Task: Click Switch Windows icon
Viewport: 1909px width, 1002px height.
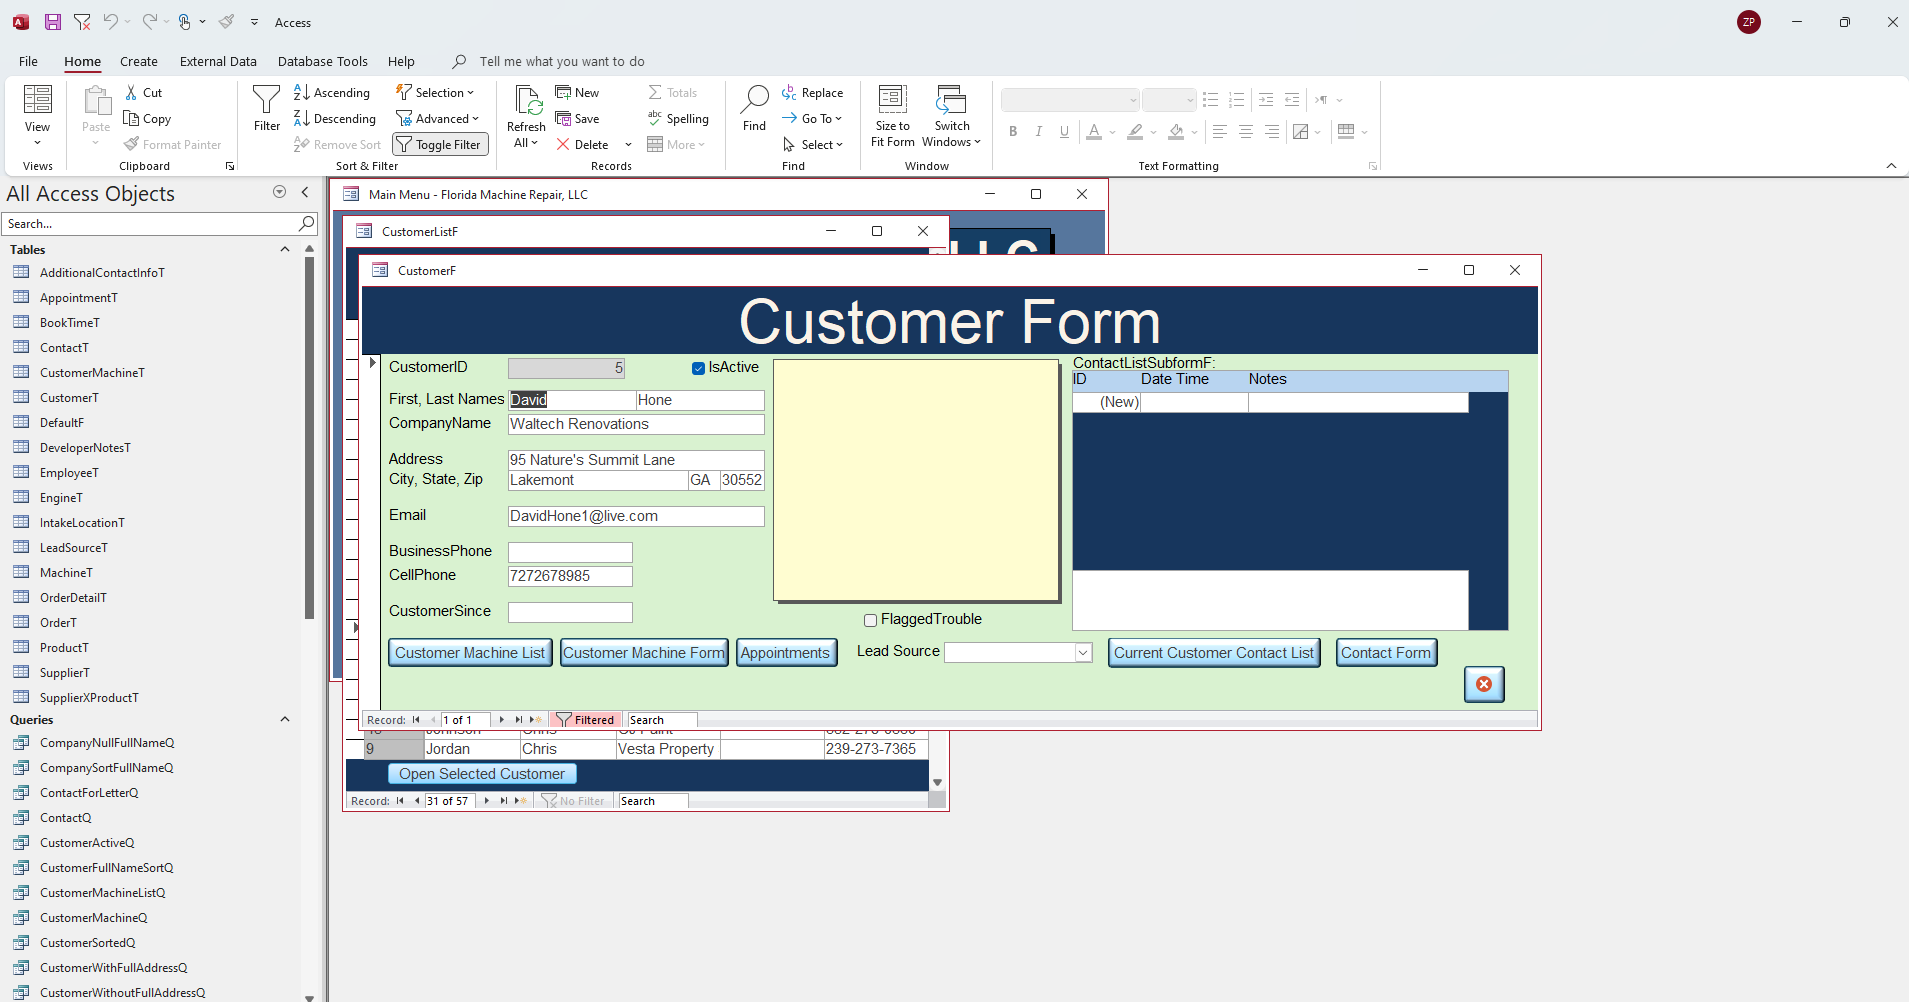Action: coord(951,100)
